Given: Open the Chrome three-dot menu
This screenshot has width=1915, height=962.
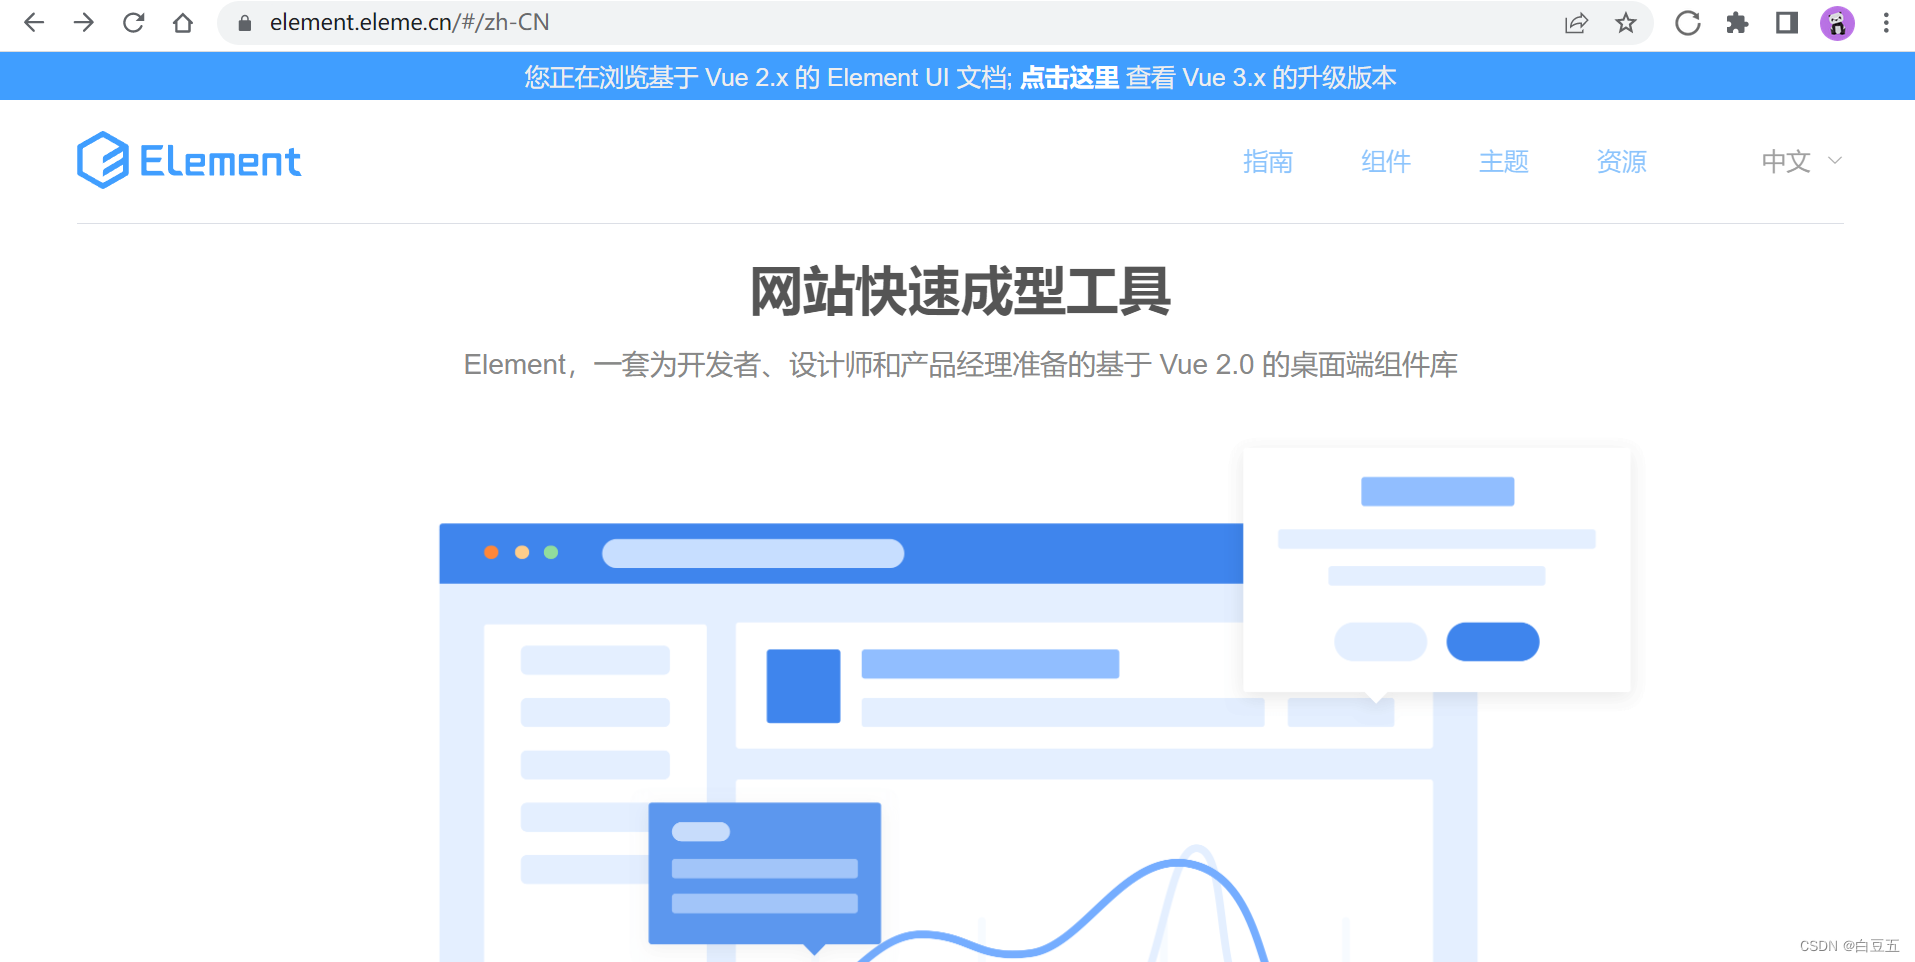Looking at the screenshot, I should tap(1886, 22).
